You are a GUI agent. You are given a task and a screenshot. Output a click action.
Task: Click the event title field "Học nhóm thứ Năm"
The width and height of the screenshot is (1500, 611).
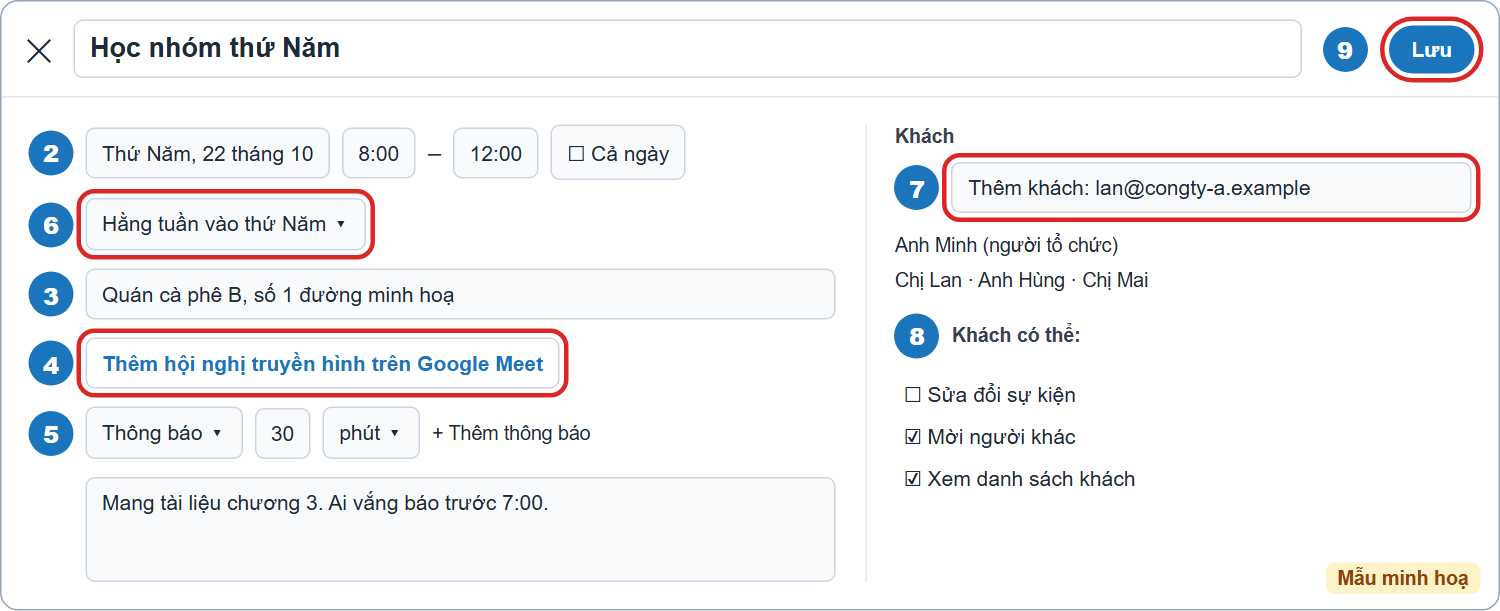pyautogui.click(x=687, y=48)
